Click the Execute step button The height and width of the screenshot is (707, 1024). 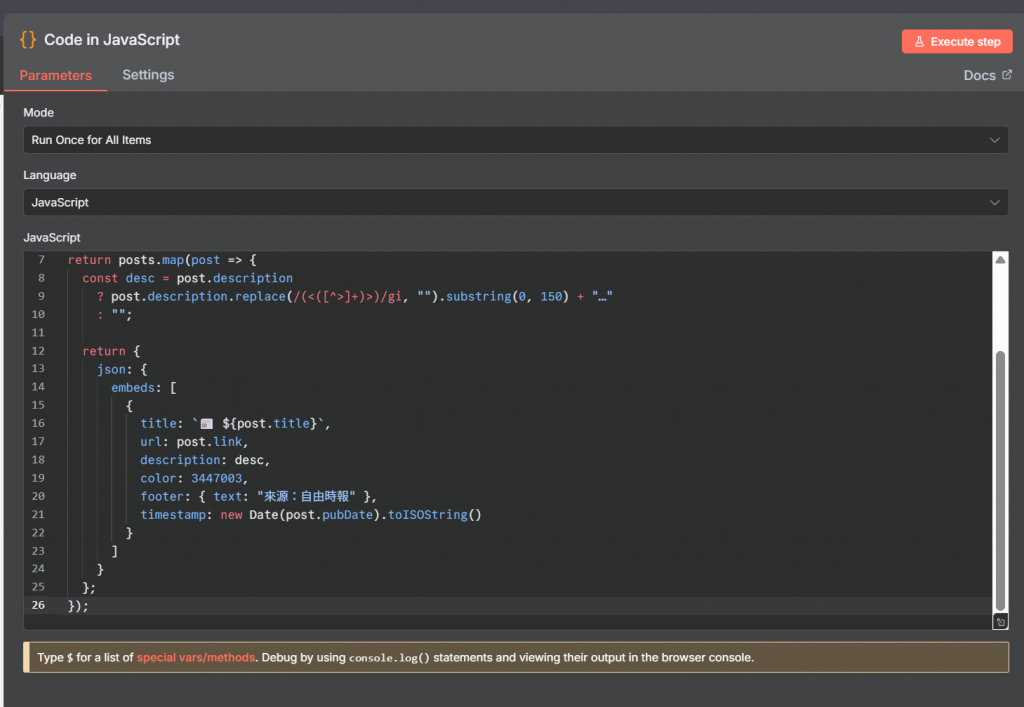coord(957,42)
